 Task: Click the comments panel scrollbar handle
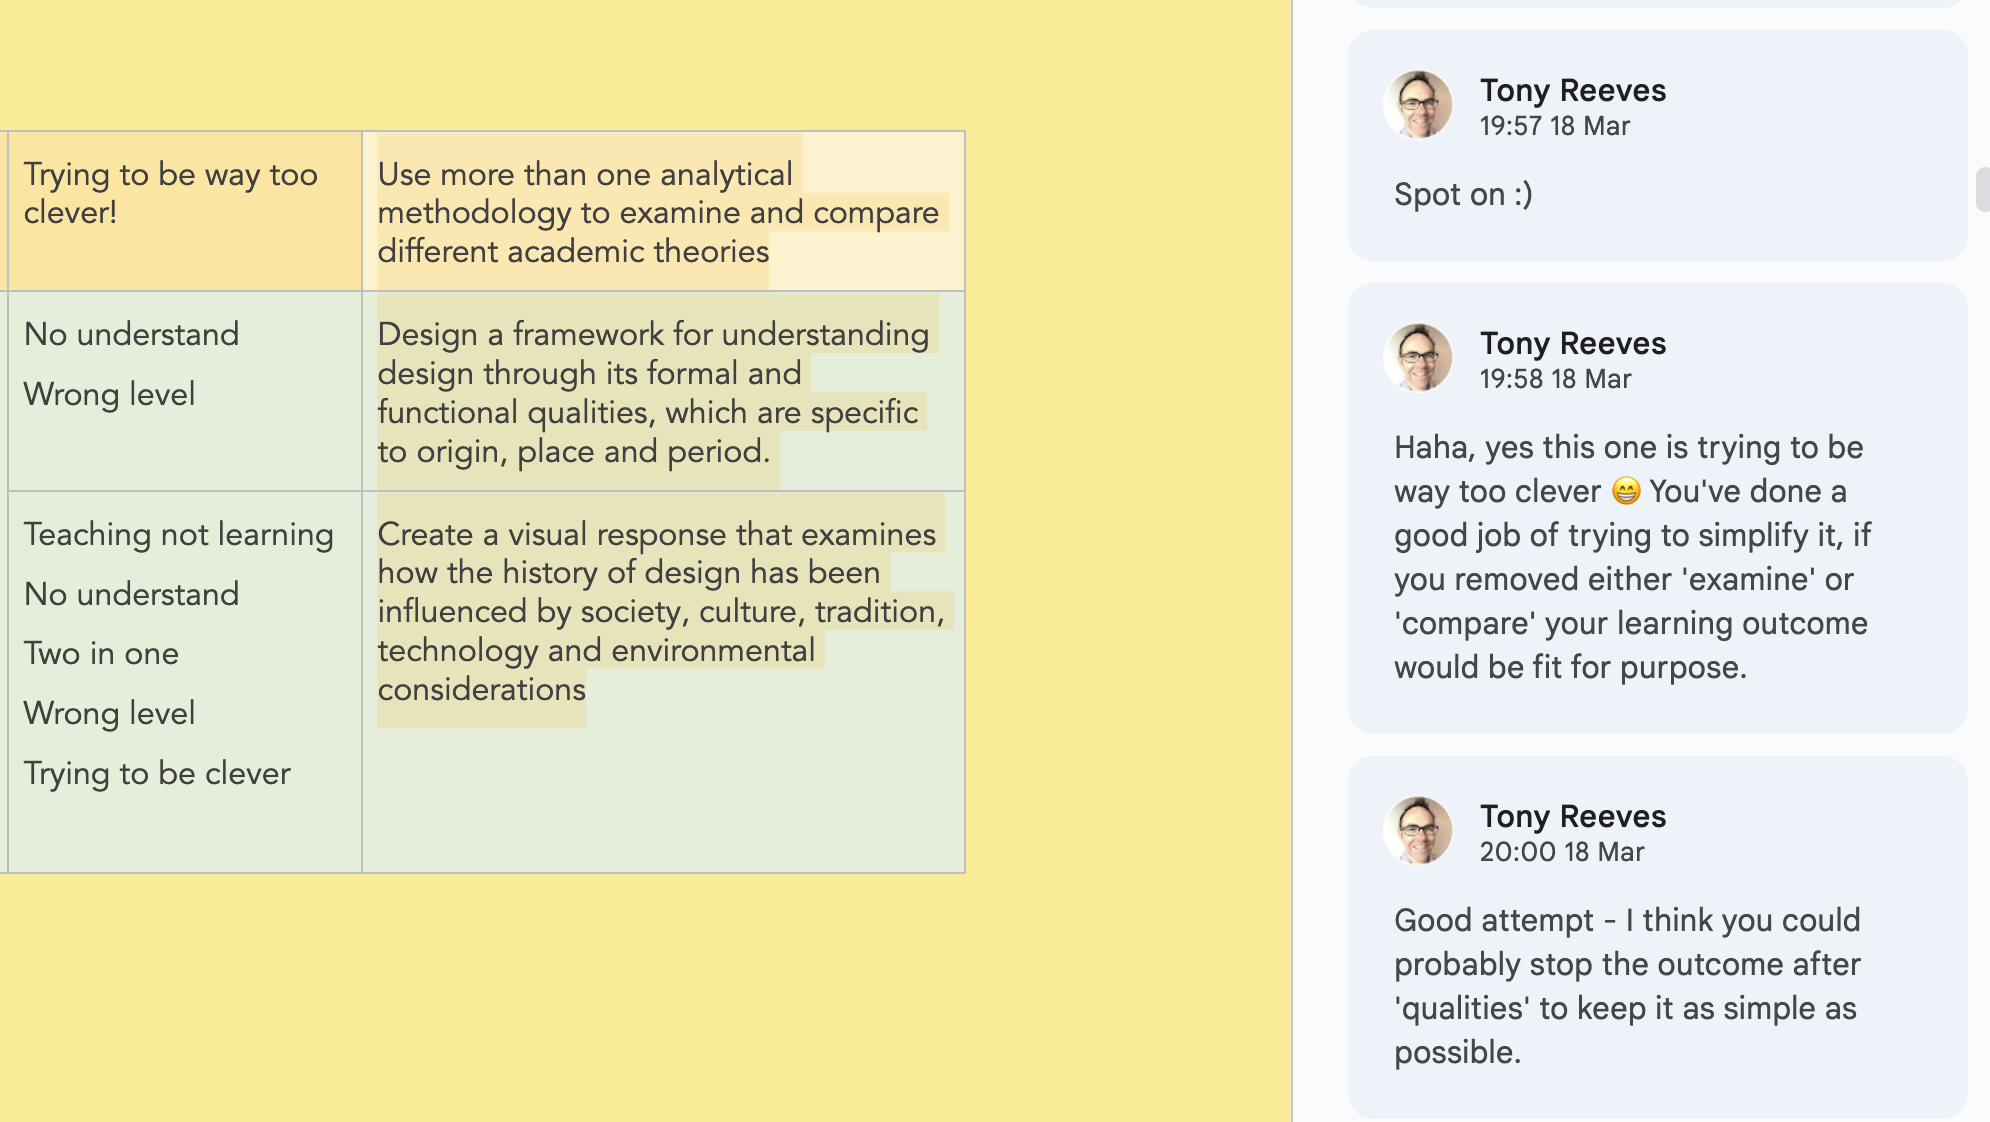(x=1982, y=189)
